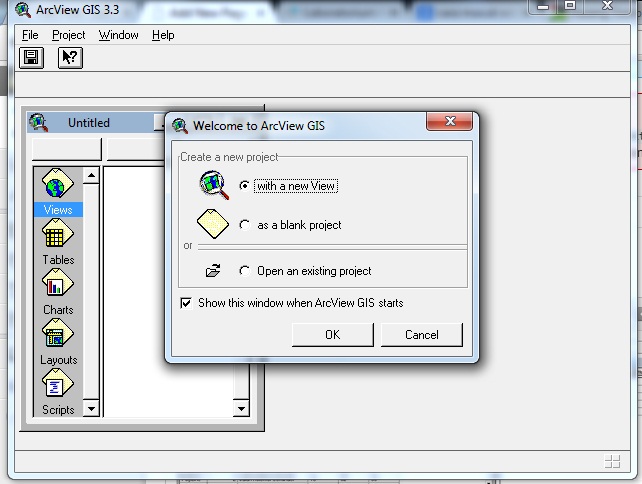
Task: Minimize the ArcView GIS 3.3 window
Action: pos(543,6)
